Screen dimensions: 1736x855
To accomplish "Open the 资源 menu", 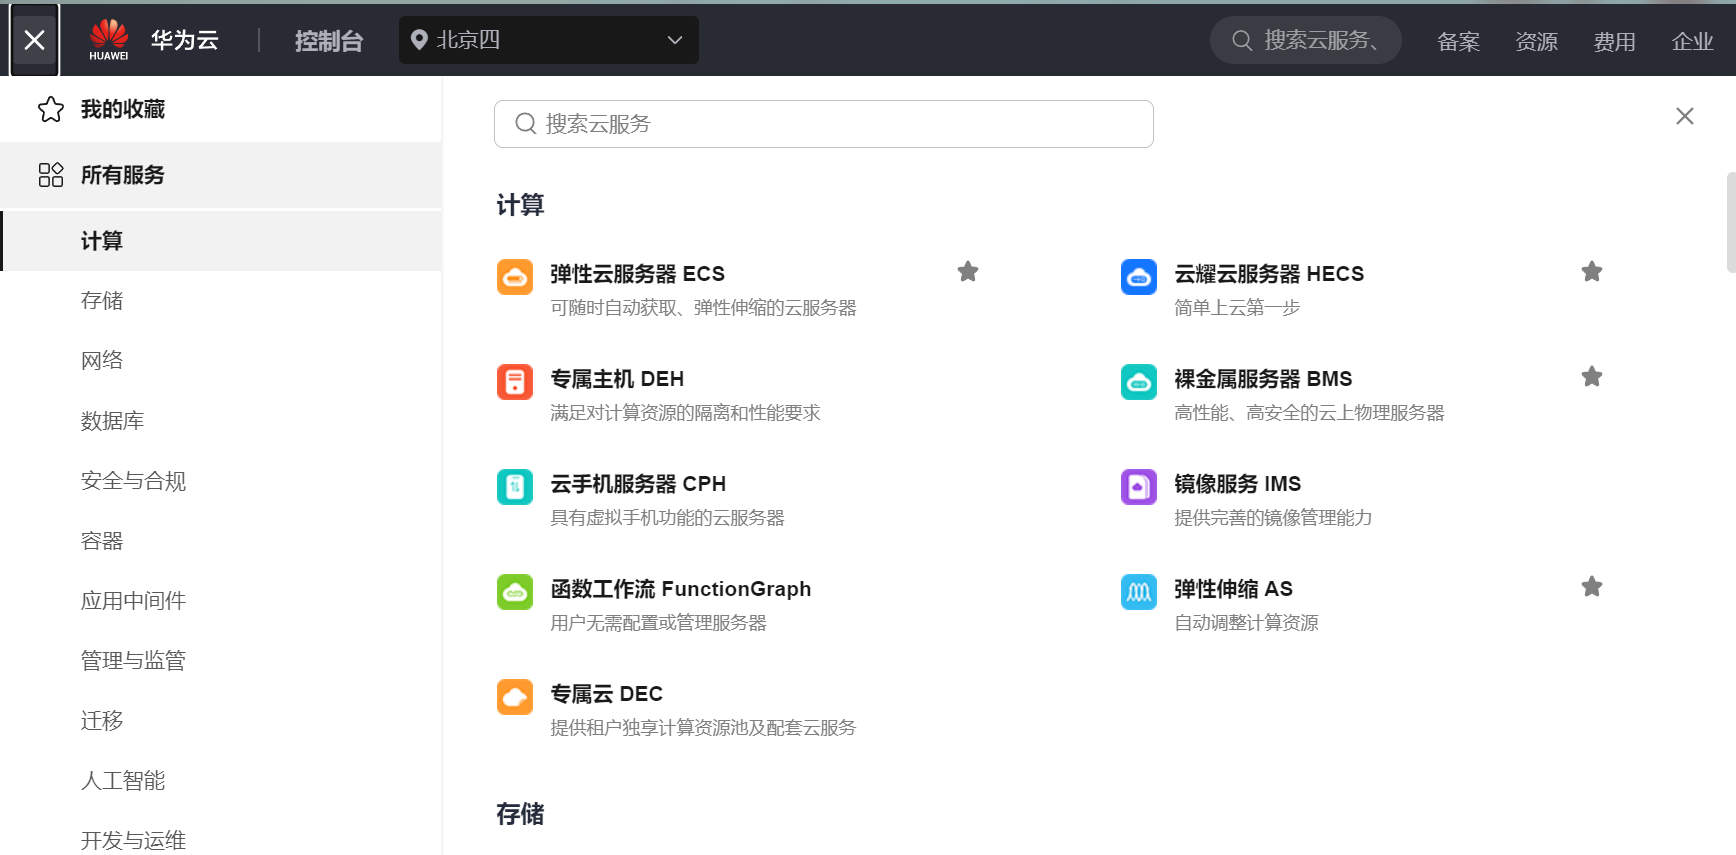I will [1536, 41].
